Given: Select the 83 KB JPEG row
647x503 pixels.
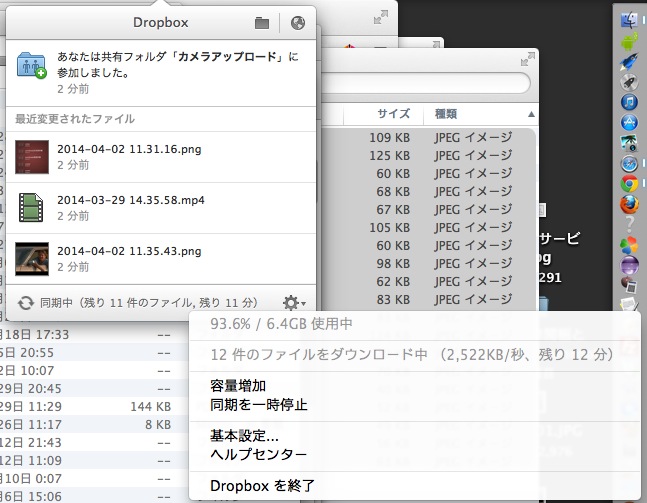Looking at the screenshot, I should [x=429, y=299].
